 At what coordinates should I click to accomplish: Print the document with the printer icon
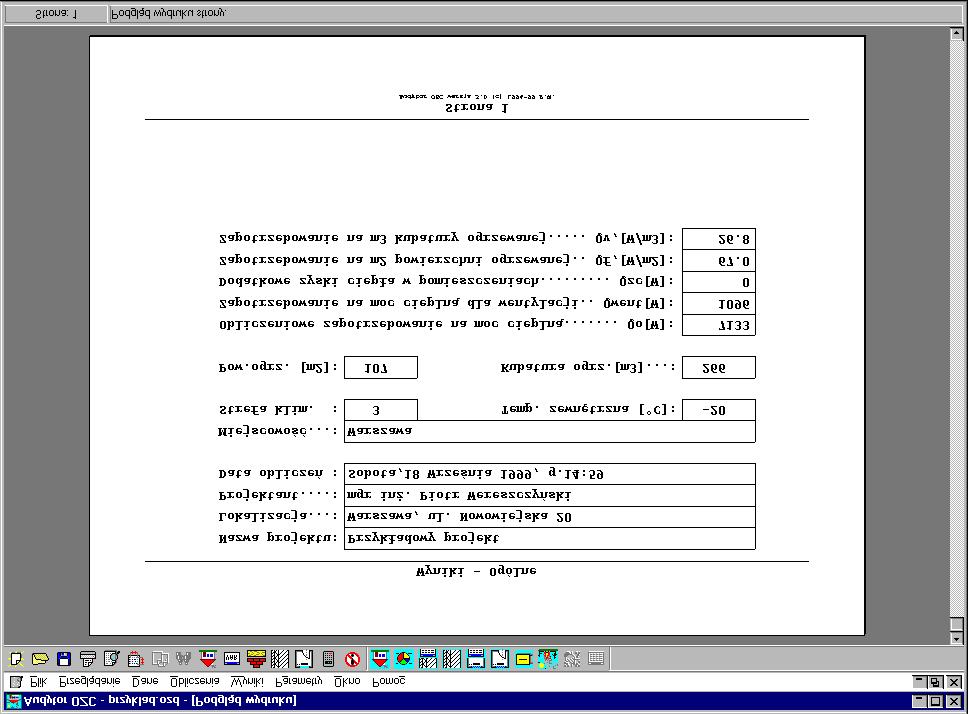point(88,659)
